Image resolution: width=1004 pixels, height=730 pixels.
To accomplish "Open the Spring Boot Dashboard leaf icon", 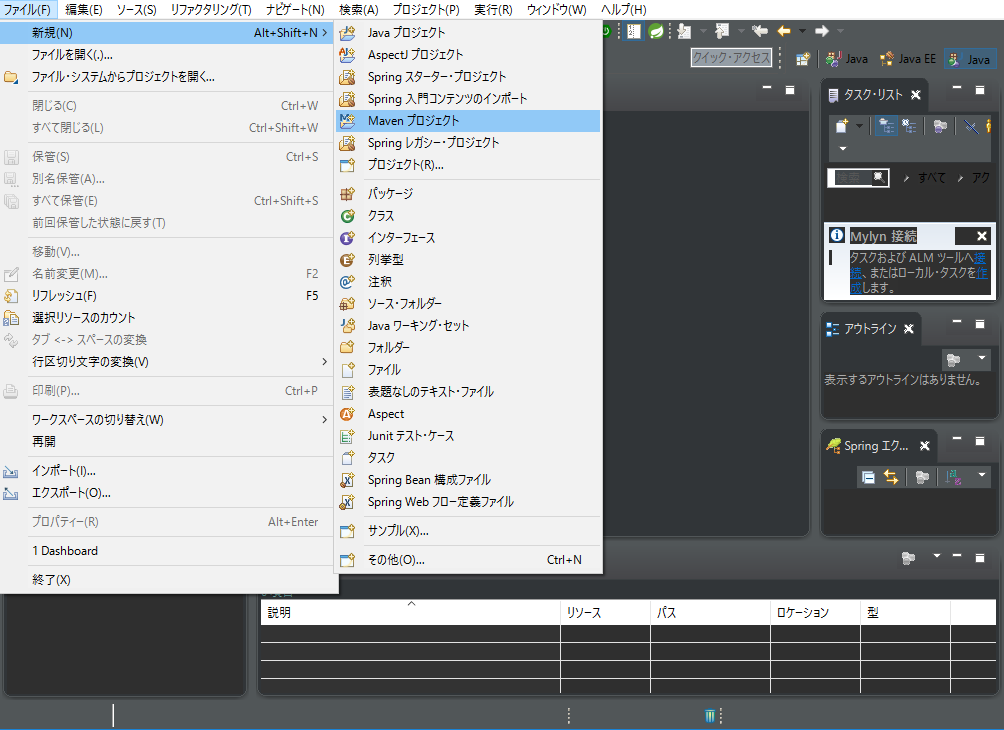I will (656, 31).
